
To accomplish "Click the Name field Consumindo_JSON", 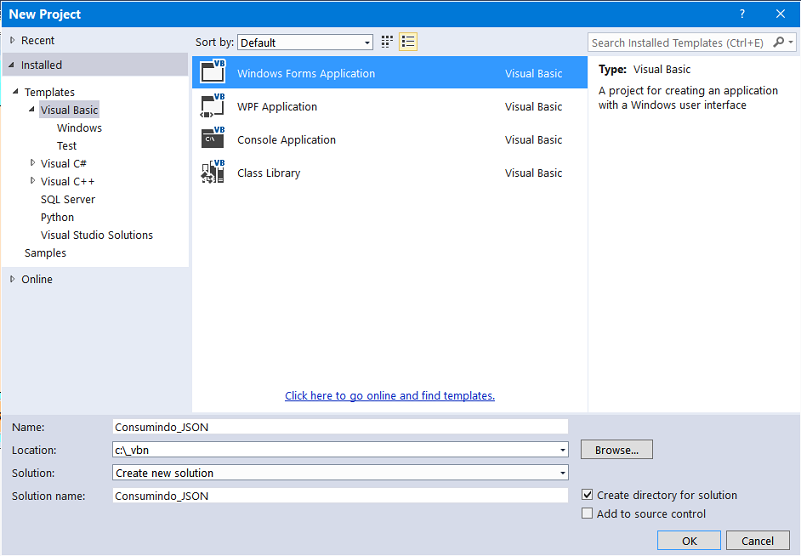I will tap(340, 427).
